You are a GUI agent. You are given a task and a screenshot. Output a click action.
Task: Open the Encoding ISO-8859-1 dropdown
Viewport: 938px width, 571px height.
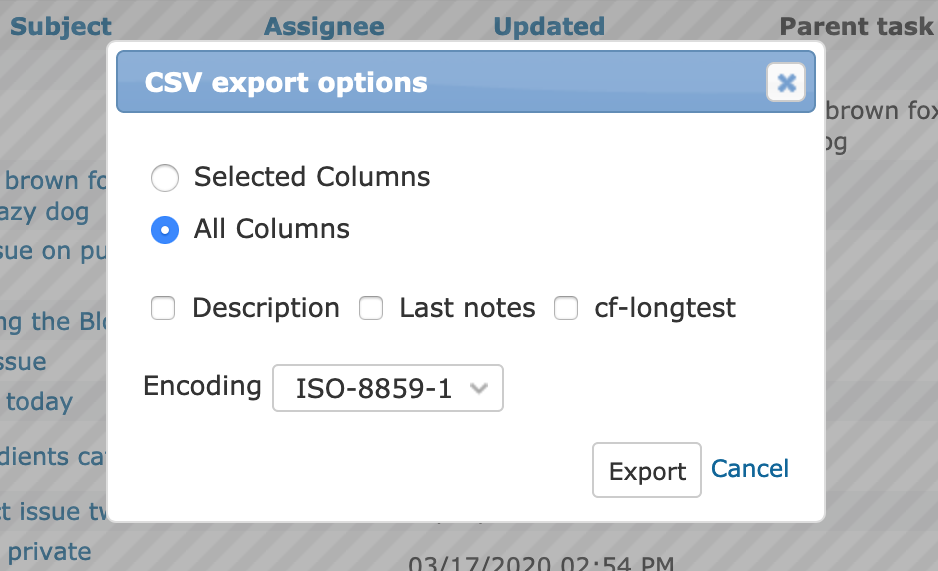click(388, 388)
